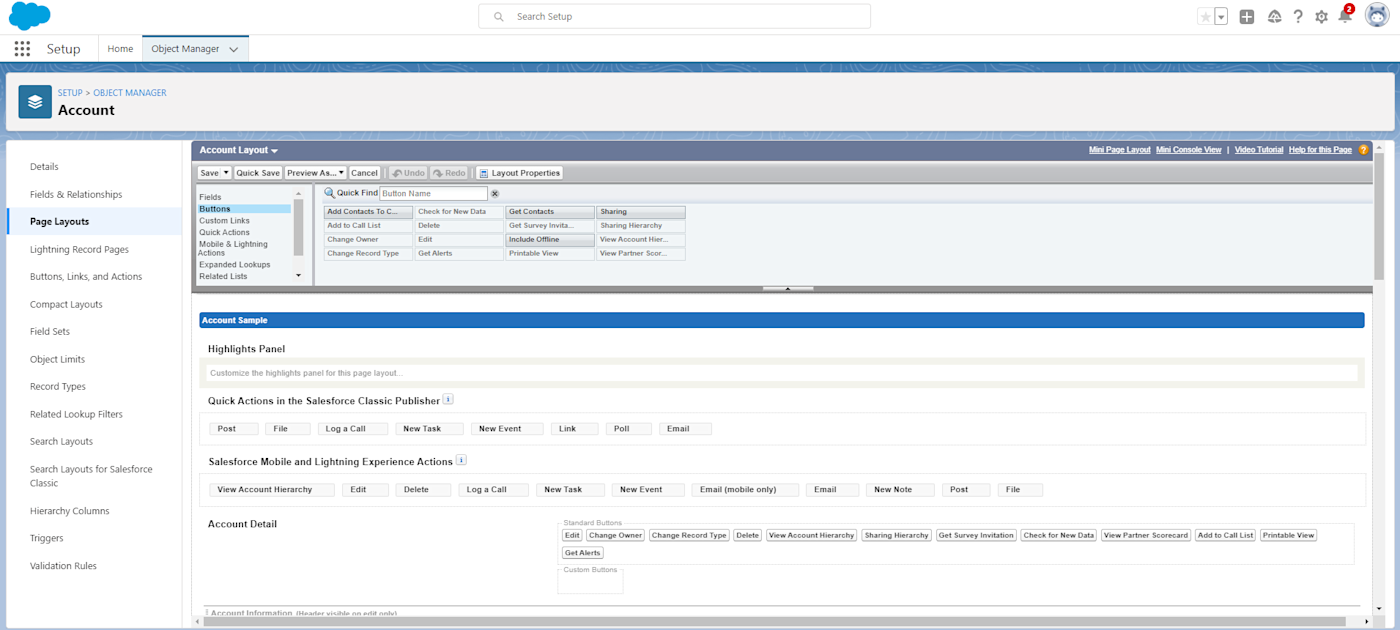
Task: Click the Trailhead guidance icon
Action: [1274, 17]
